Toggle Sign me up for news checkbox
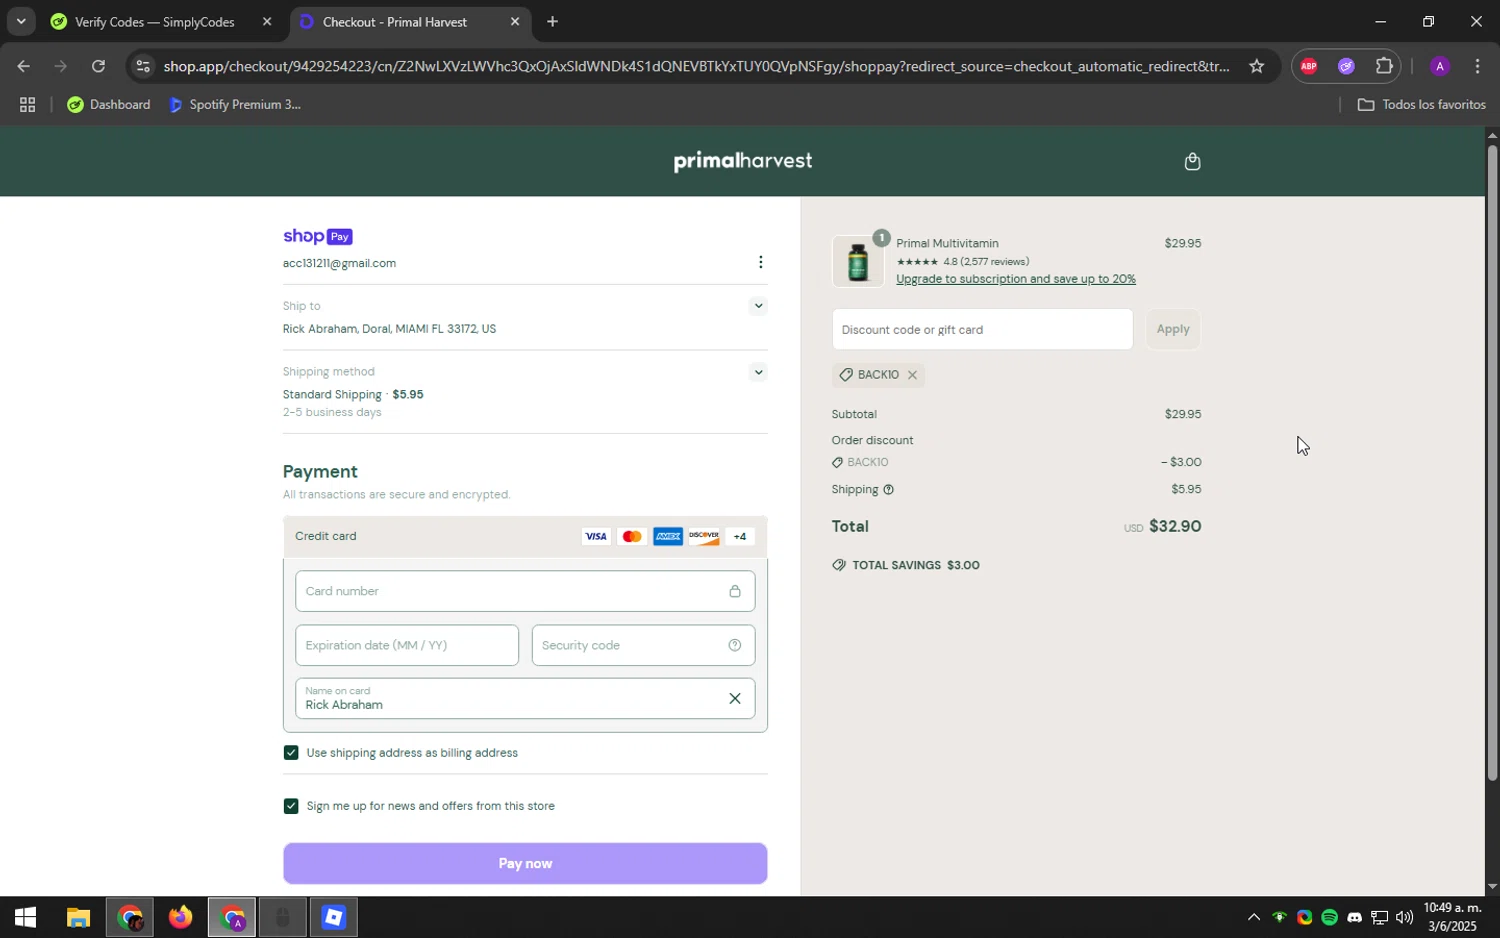The image size is (1500, 938). [x=291, y=806]
